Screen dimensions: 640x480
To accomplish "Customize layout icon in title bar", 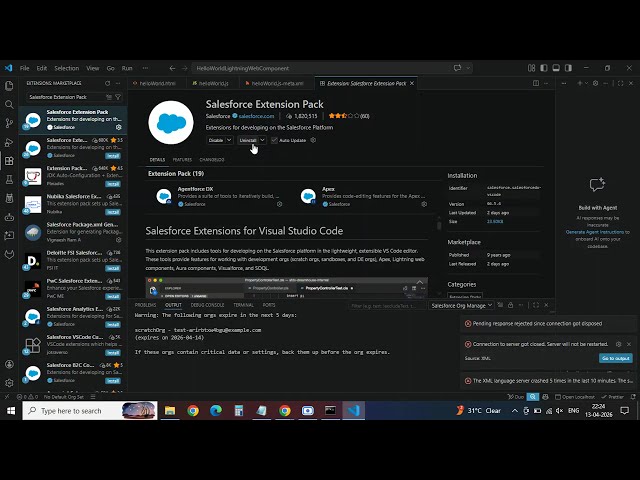I will [531, 68].
